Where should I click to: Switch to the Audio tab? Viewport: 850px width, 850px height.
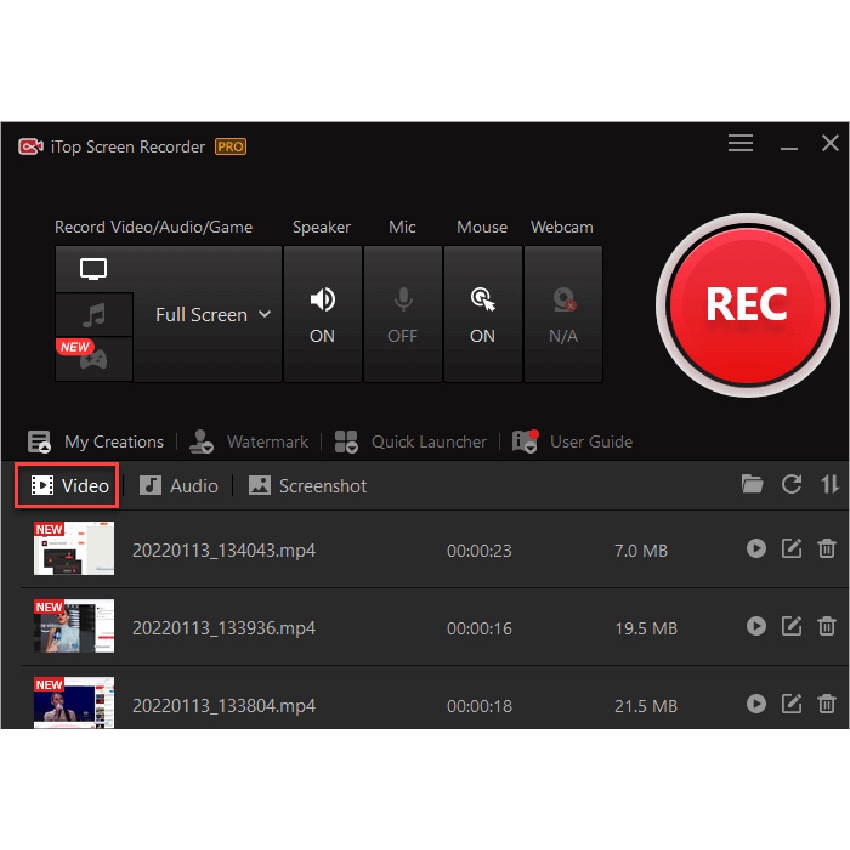[179, 486]
